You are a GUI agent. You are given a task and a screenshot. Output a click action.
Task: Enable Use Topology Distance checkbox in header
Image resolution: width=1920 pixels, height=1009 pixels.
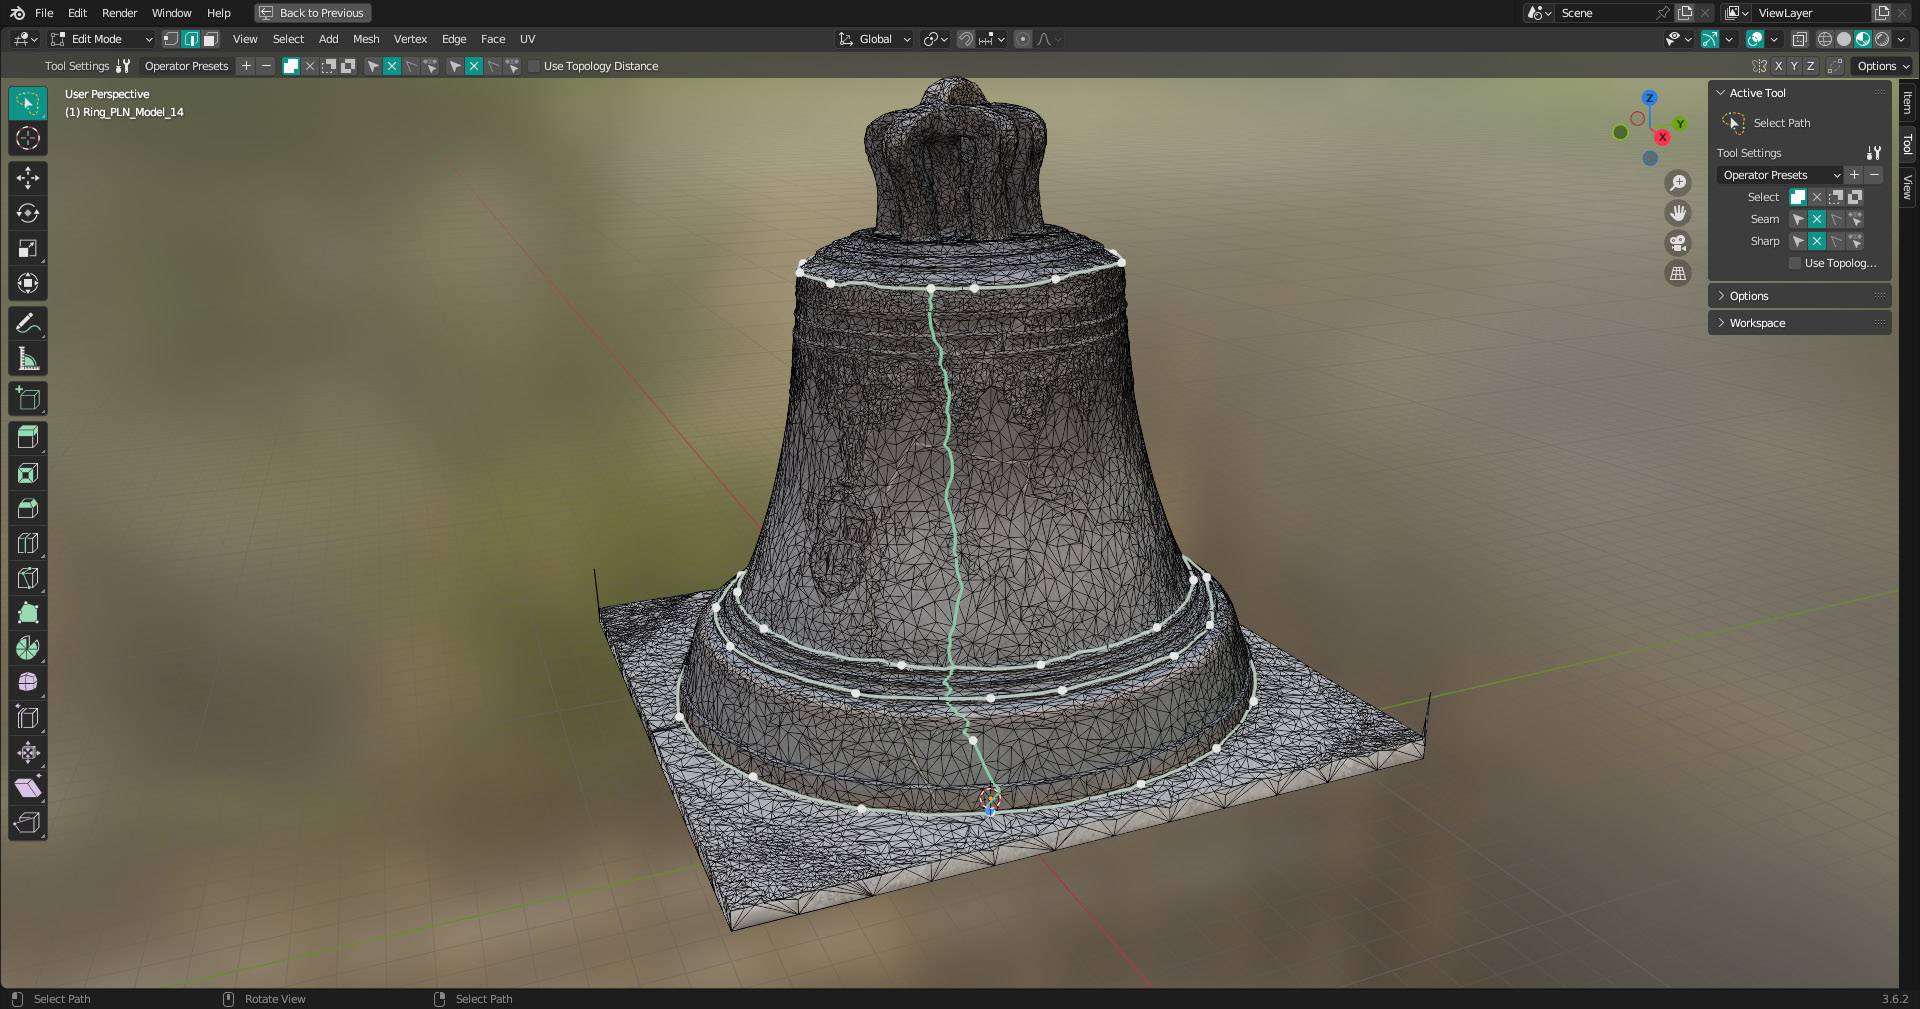pyautogui.click(x=534, y=66)
